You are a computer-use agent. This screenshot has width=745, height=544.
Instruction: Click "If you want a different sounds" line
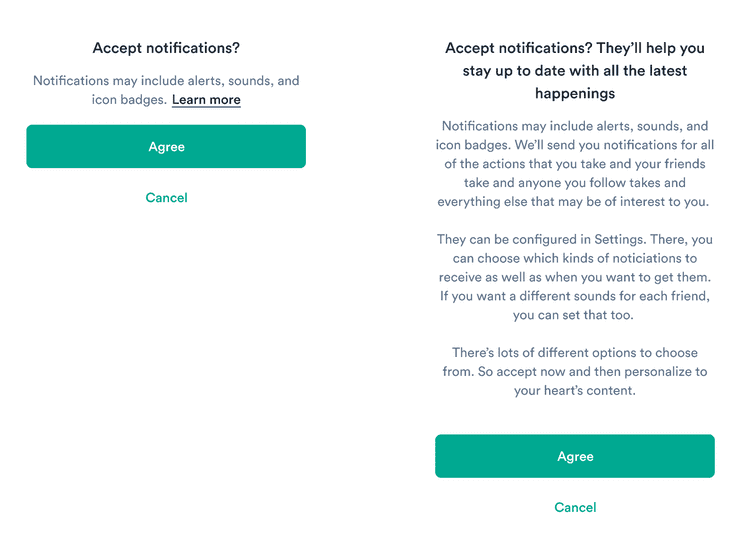(575, 296)
